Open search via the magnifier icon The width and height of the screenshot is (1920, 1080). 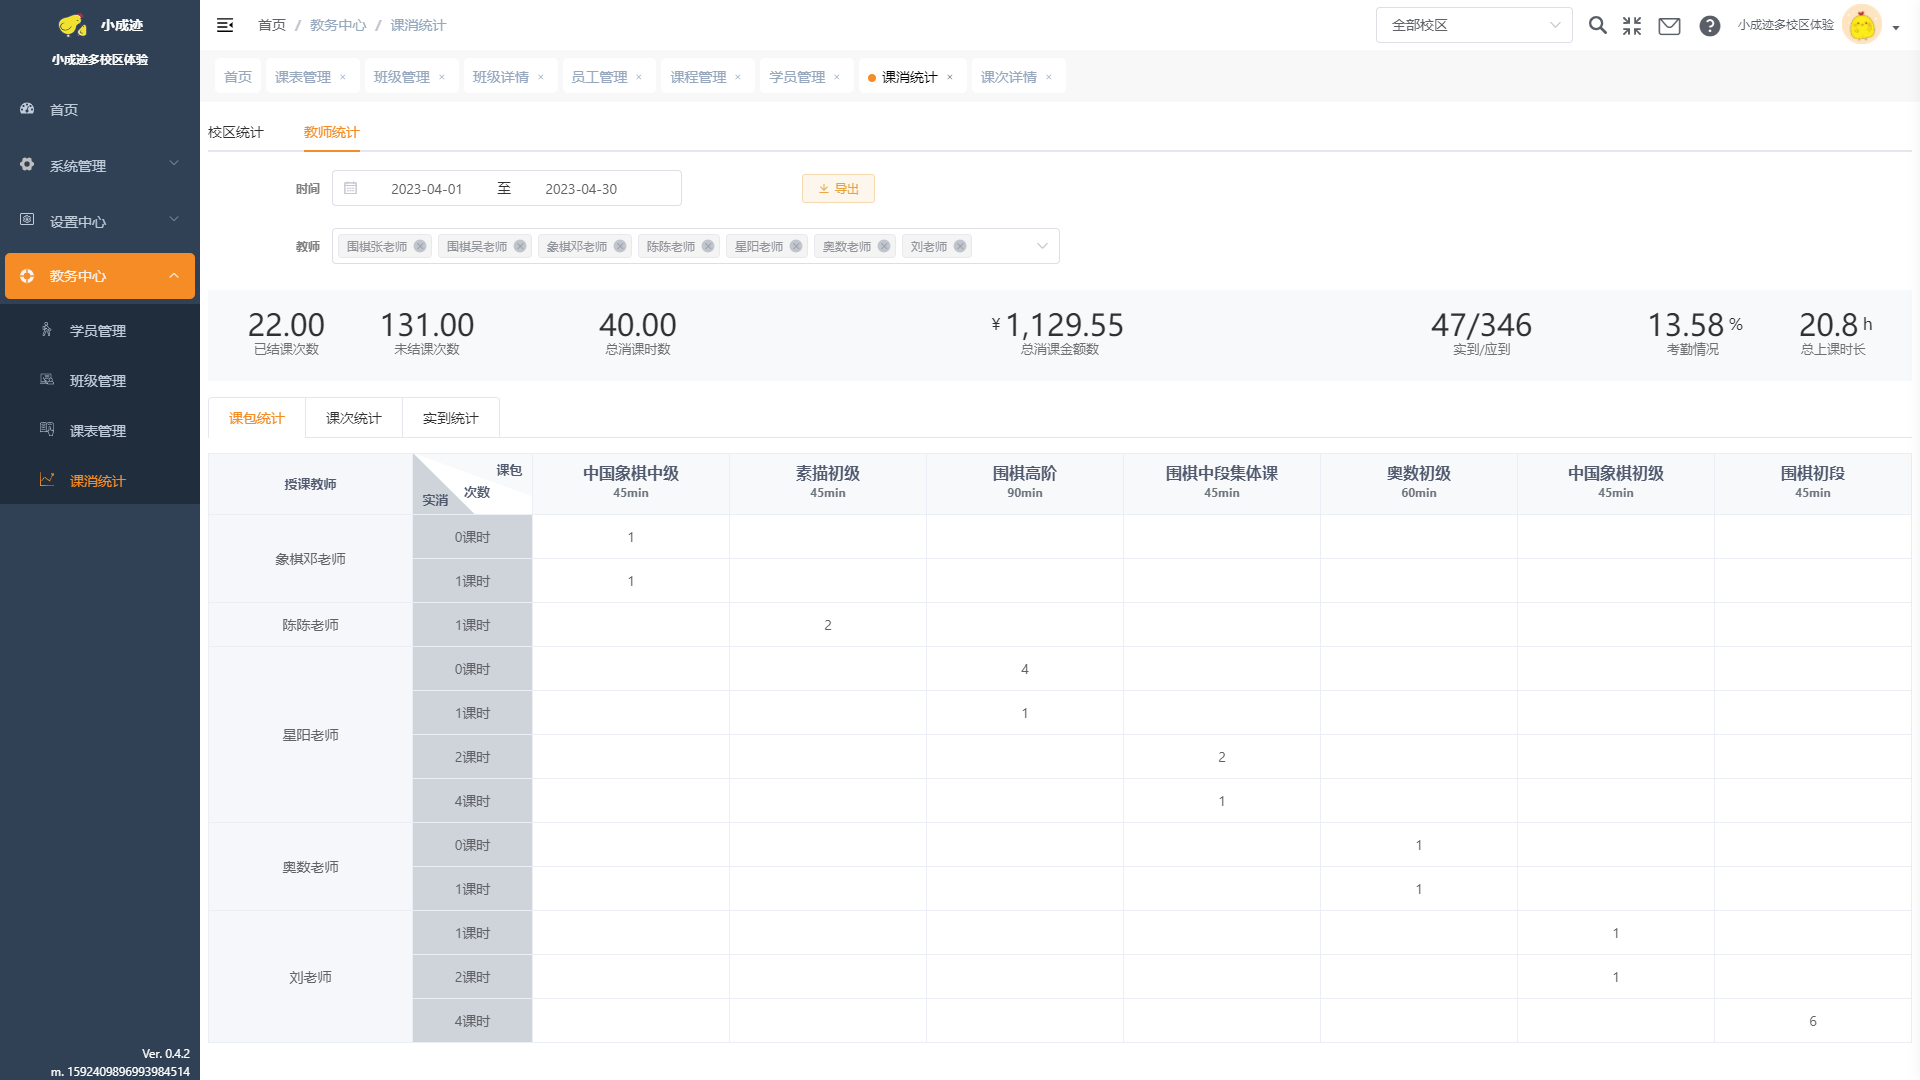pyautogui.click(x=1598, y=25)
